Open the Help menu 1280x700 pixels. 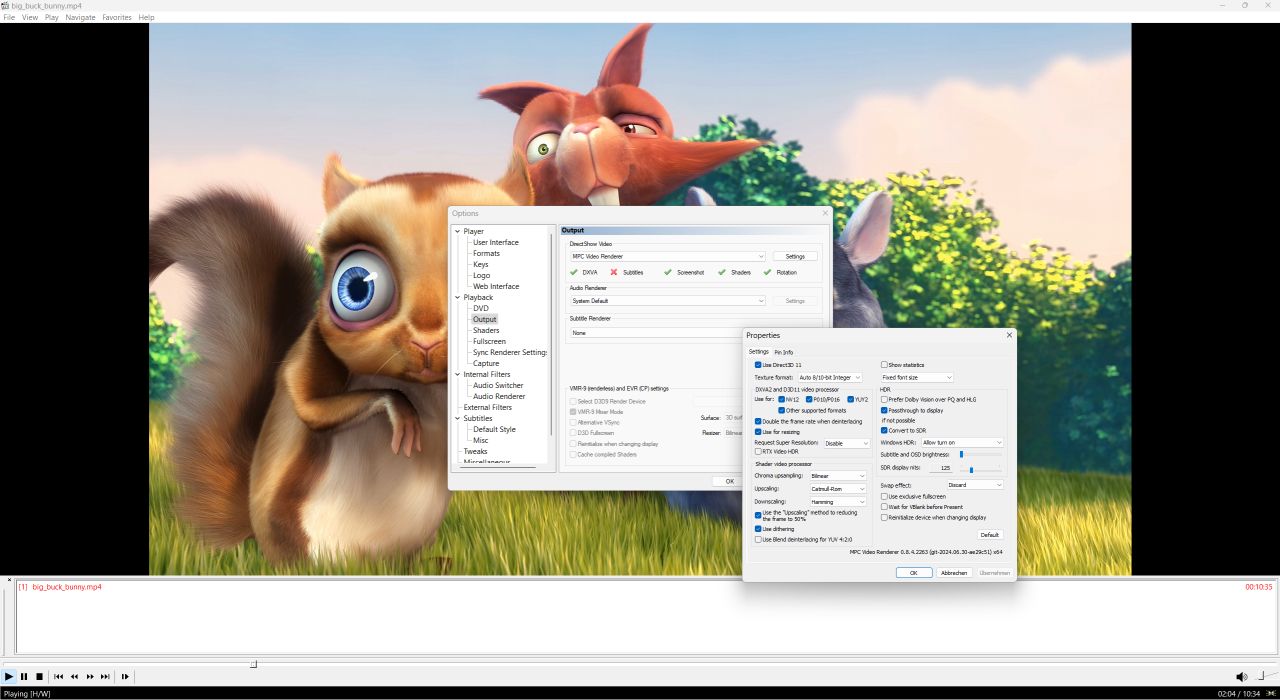(147, 17)
